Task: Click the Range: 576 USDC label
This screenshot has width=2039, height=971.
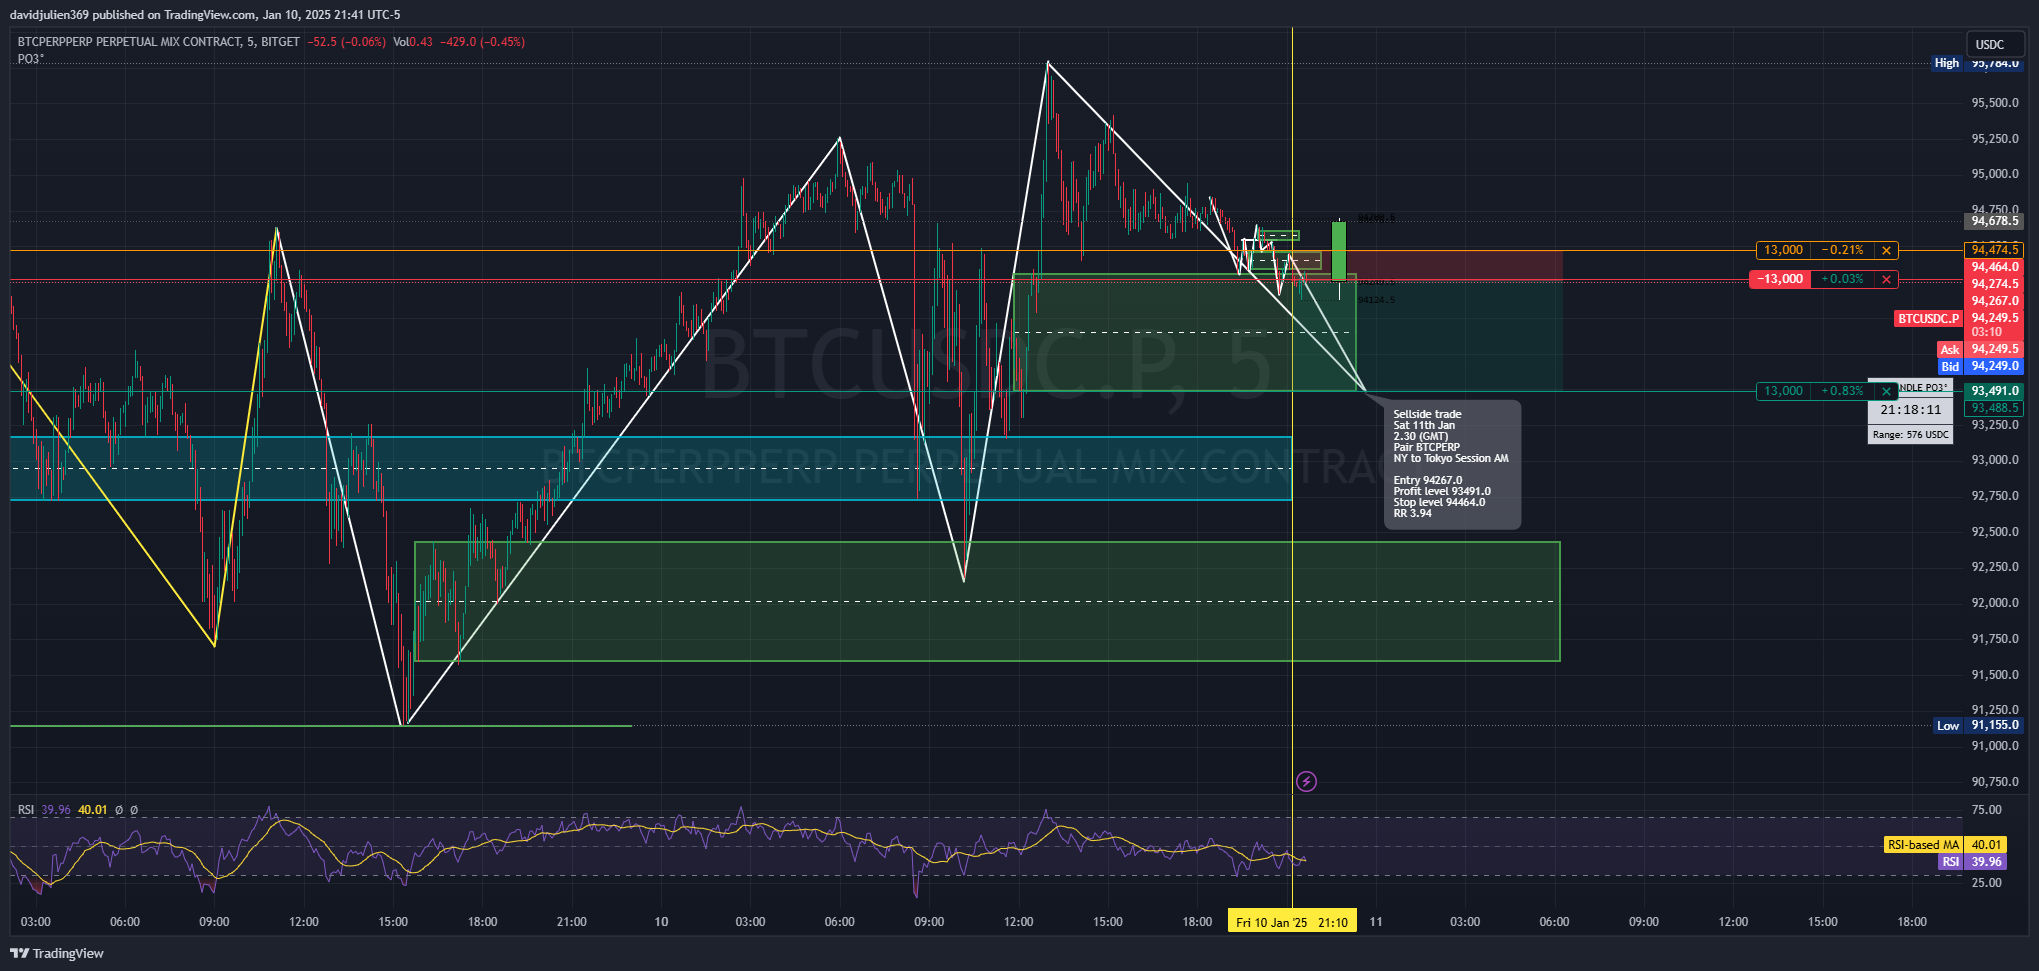Action: click(1910, 435)
